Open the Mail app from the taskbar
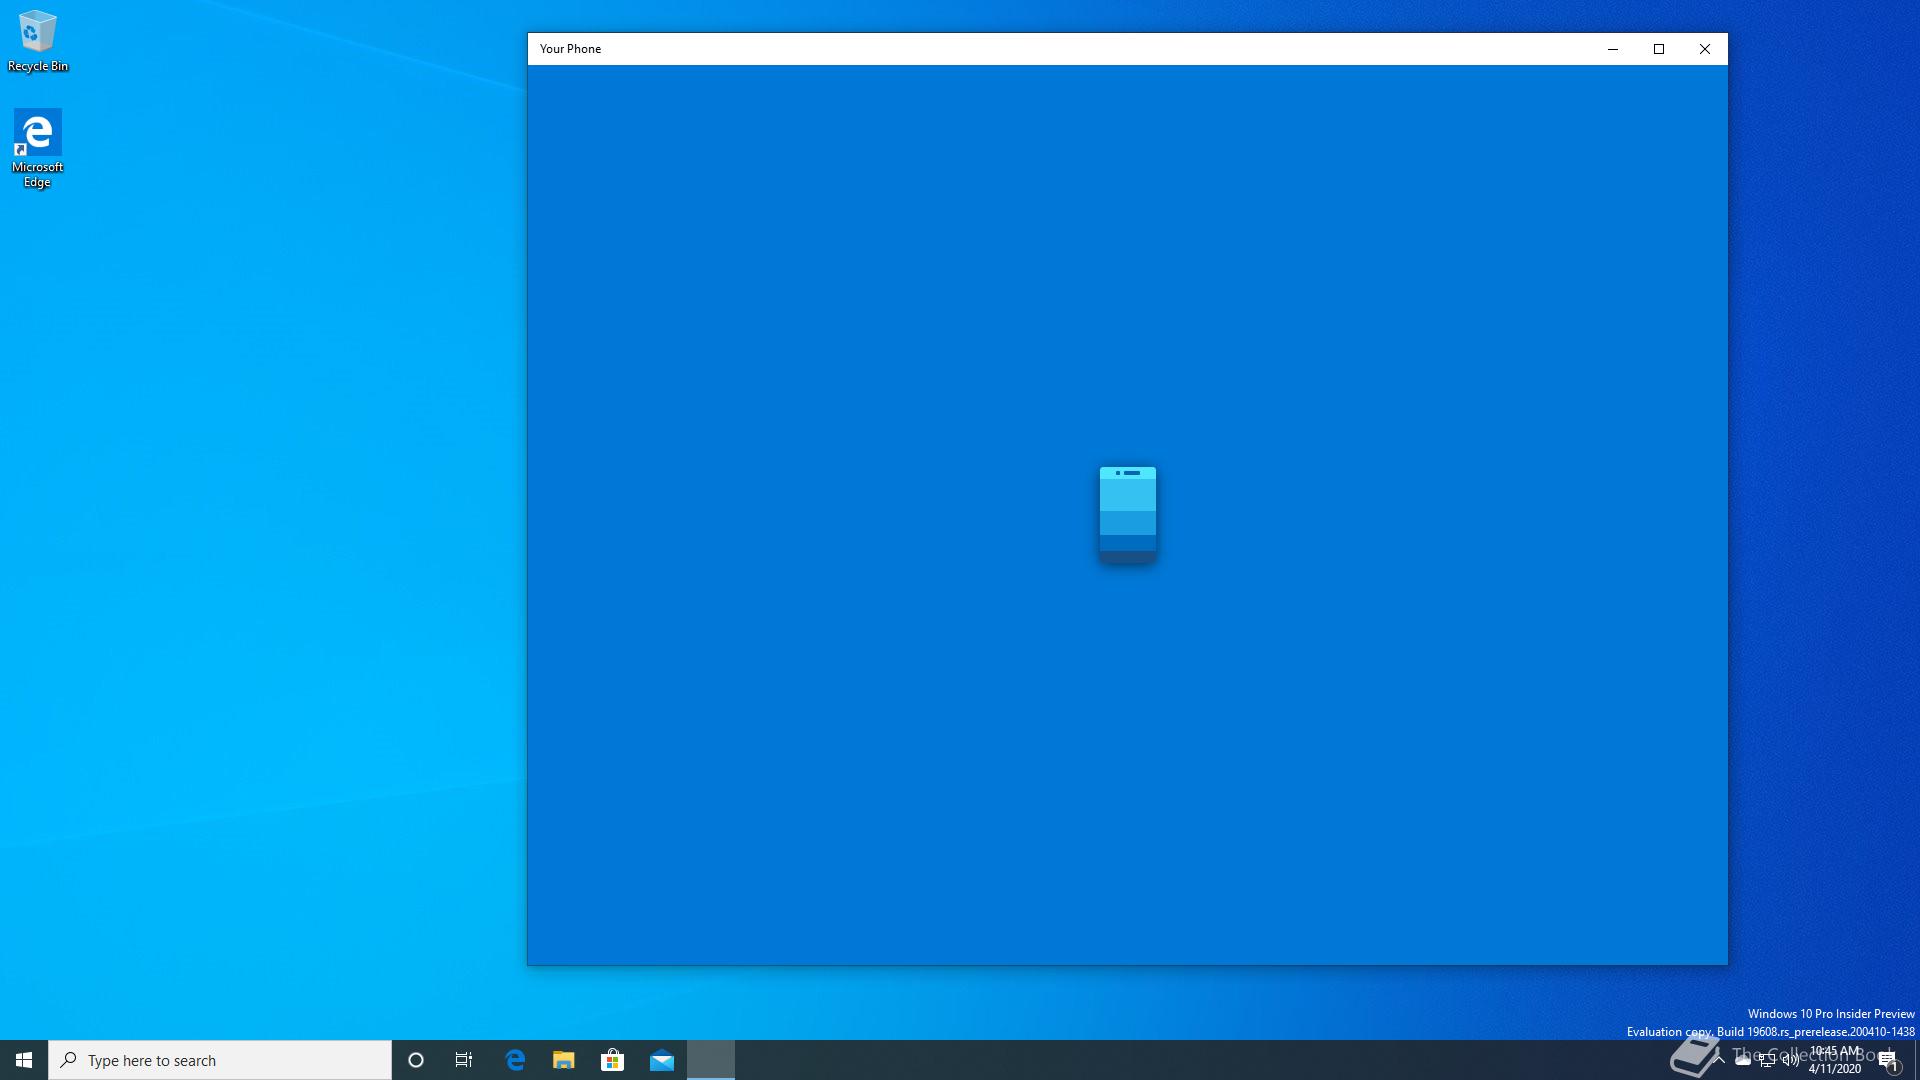 662,1060
